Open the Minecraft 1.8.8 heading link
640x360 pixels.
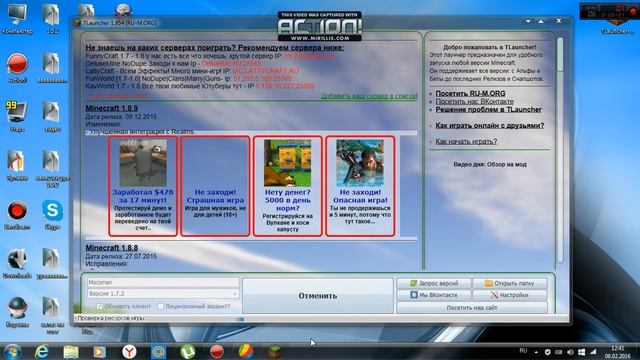(x=111, y=248)
